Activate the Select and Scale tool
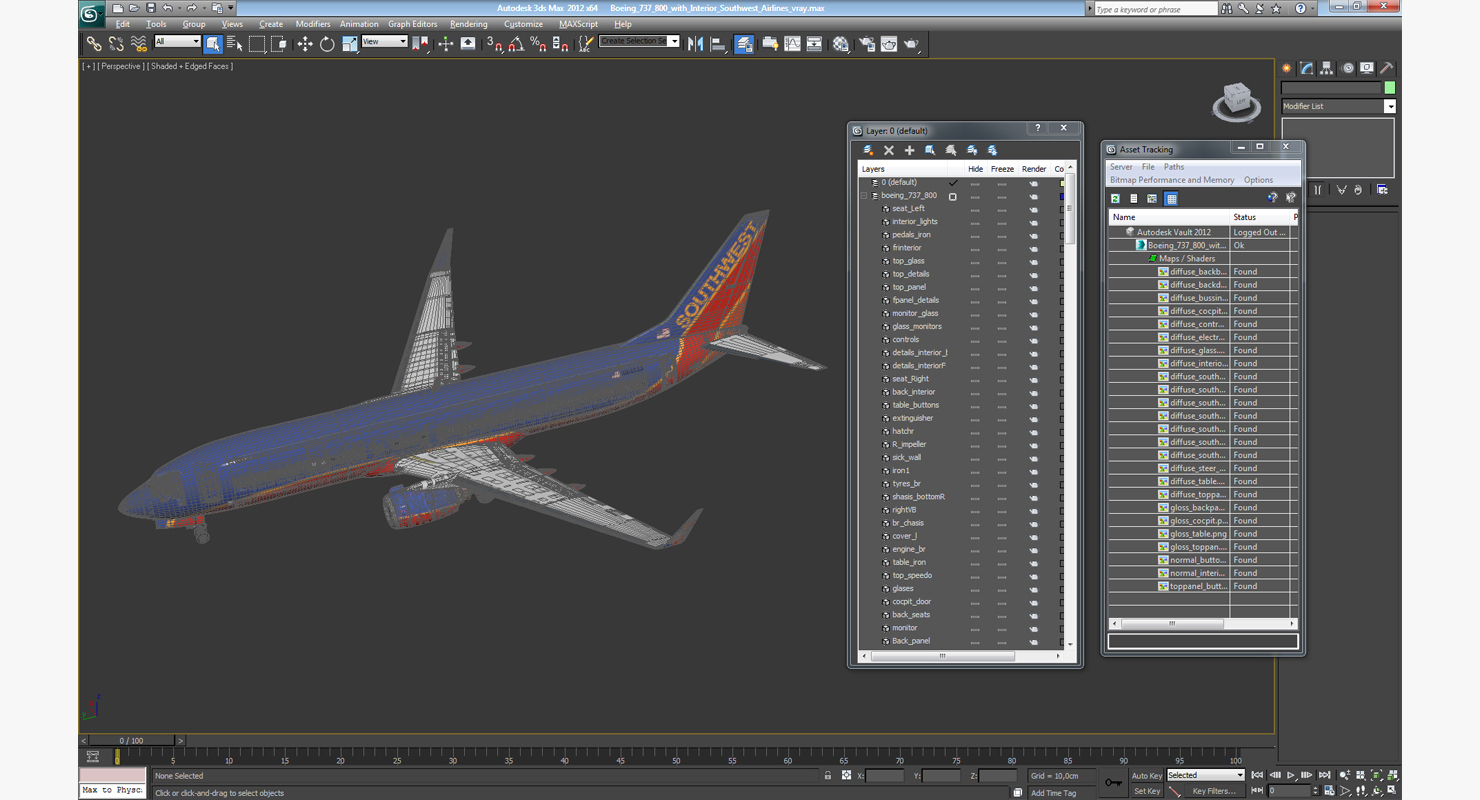Screen dimensions: 1480x800 coord(349,43)
